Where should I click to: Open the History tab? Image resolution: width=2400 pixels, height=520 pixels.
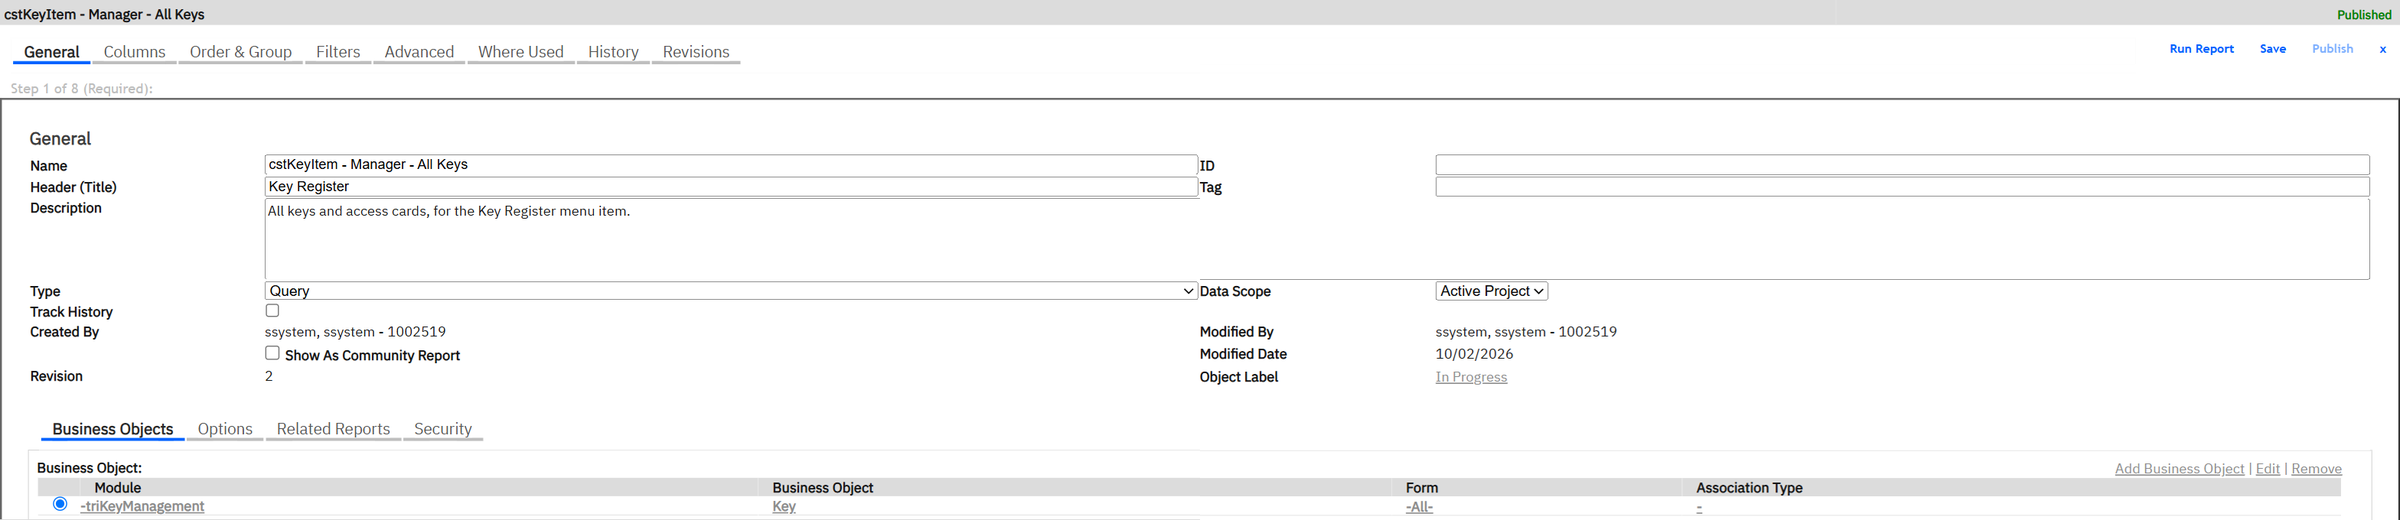coord(613,52)
